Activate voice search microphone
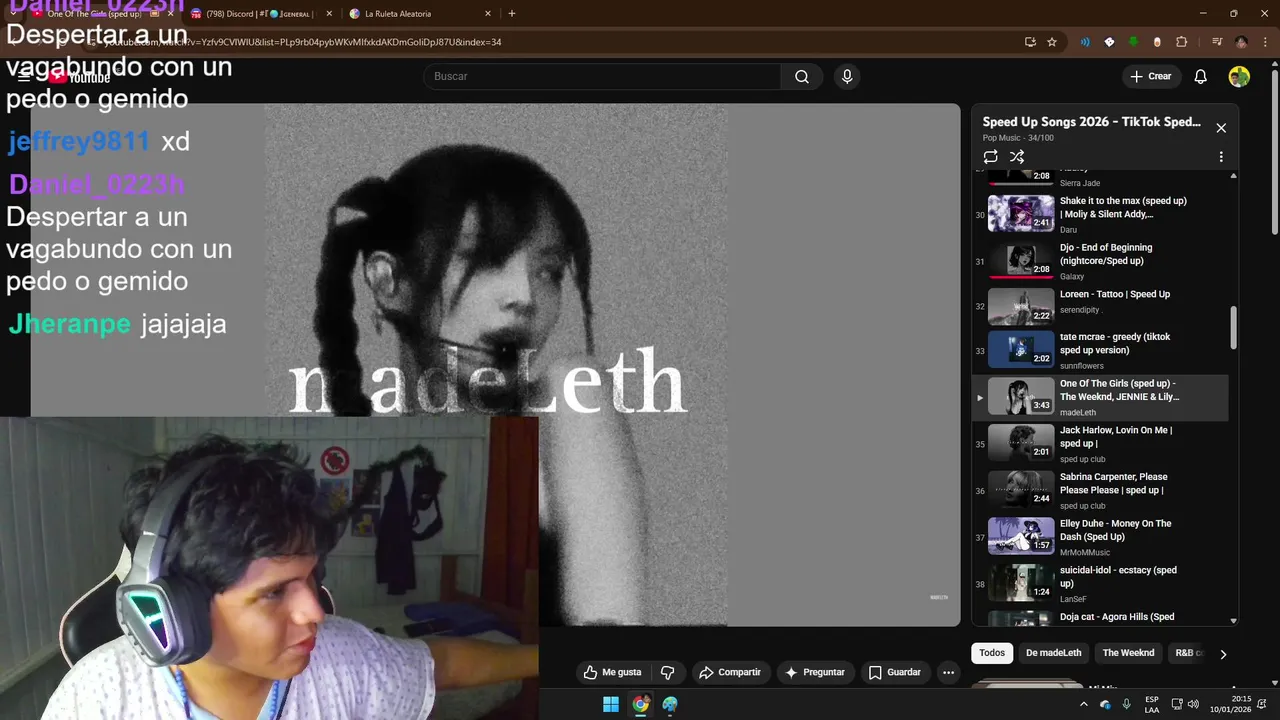This screenshot has height=720, width=1280. (847, 77)
